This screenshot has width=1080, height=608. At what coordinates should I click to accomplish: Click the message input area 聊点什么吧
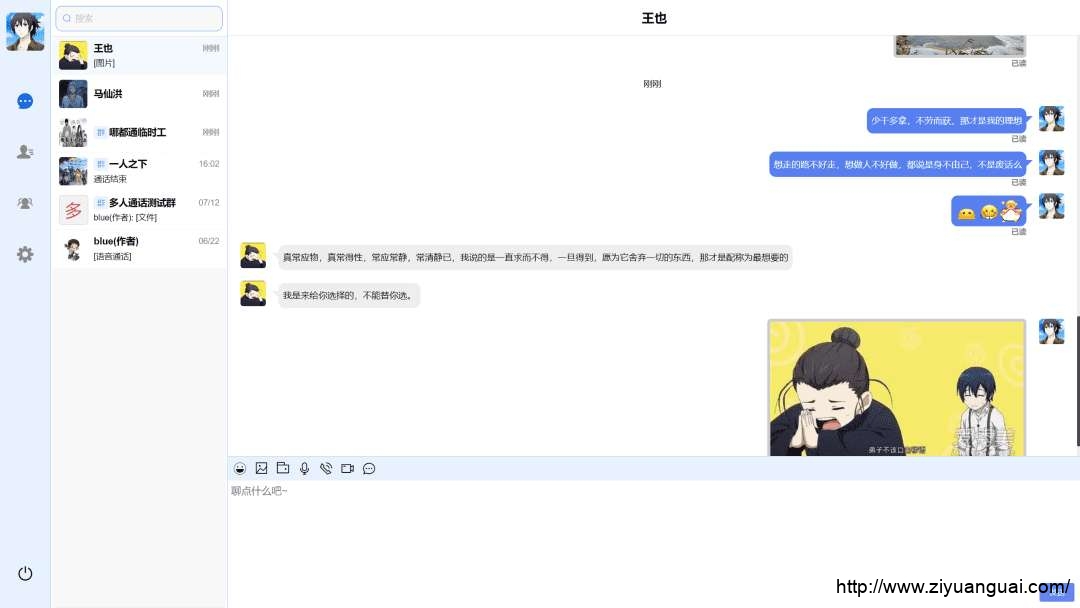tap(653, 530)
